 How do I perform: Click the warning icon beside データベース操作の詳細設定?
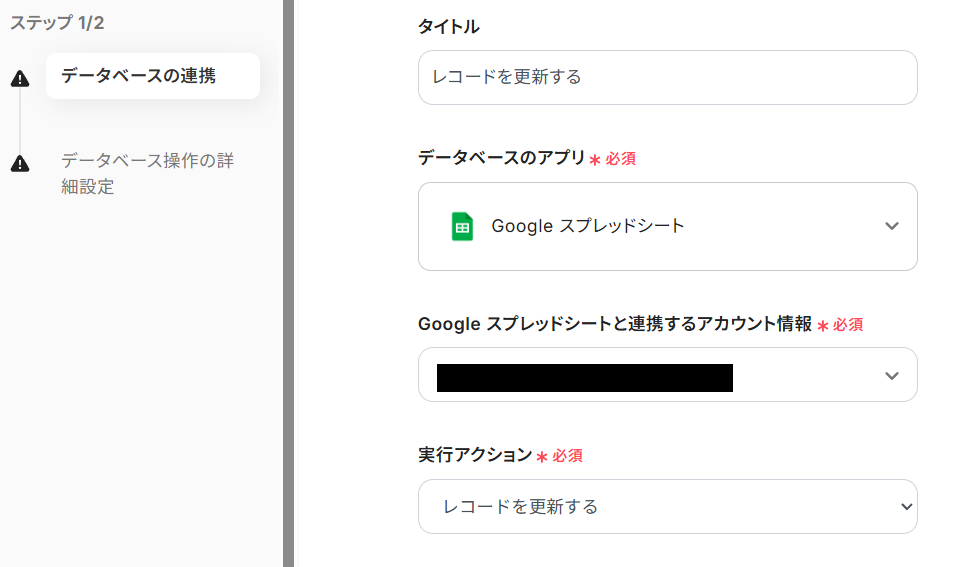click(x=19, y=163)
